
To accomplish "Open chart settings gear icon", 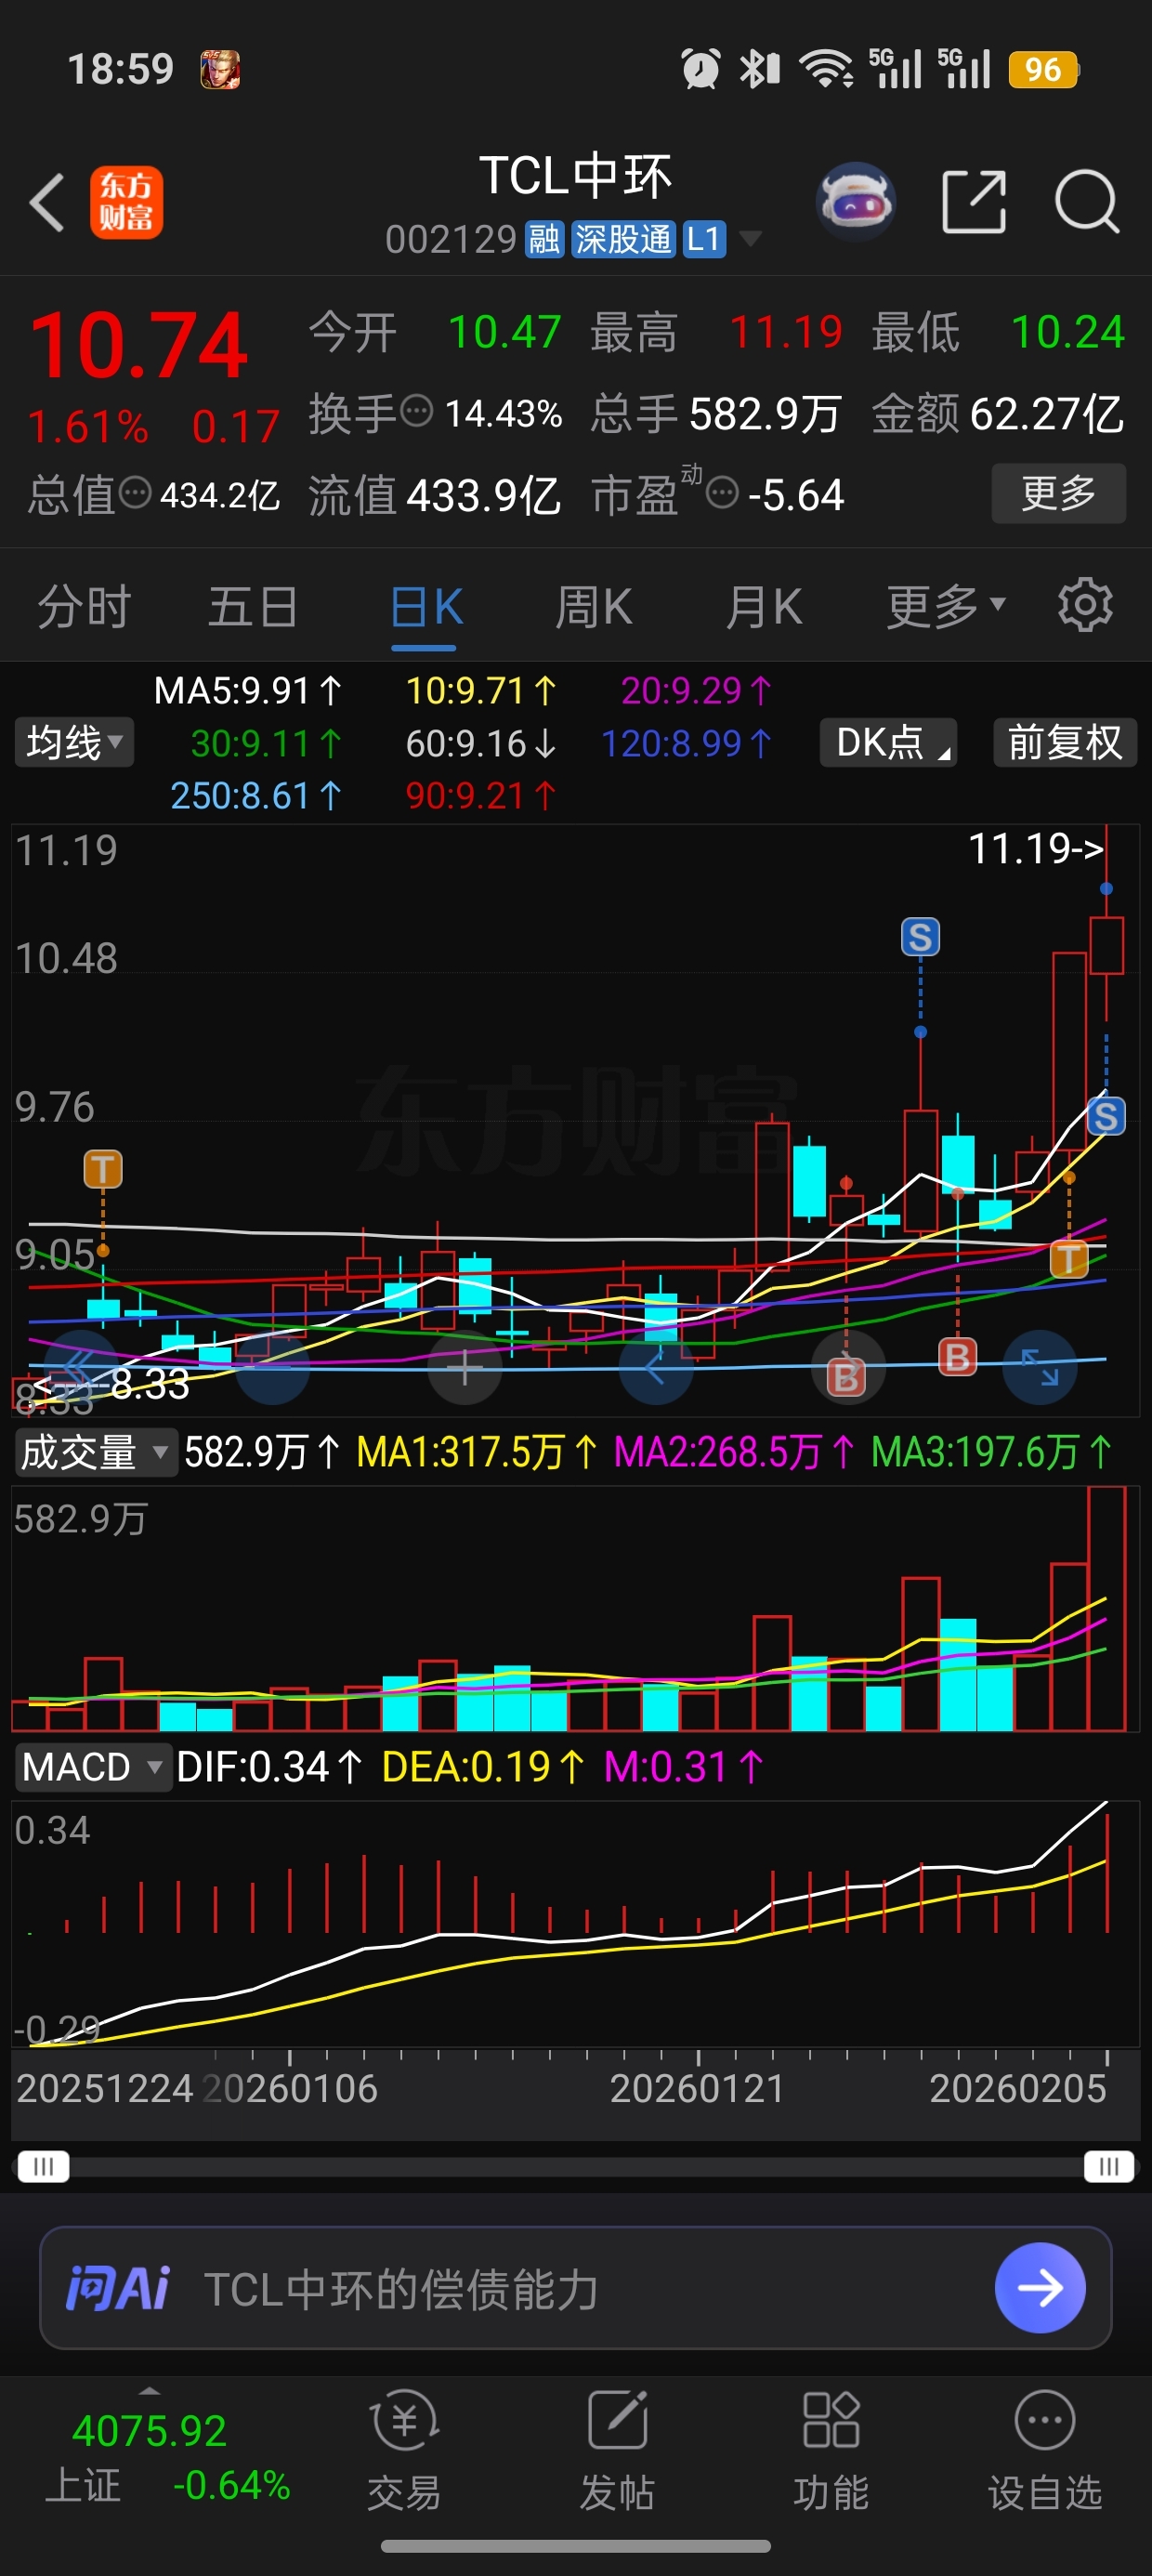I will (1085, 605).
